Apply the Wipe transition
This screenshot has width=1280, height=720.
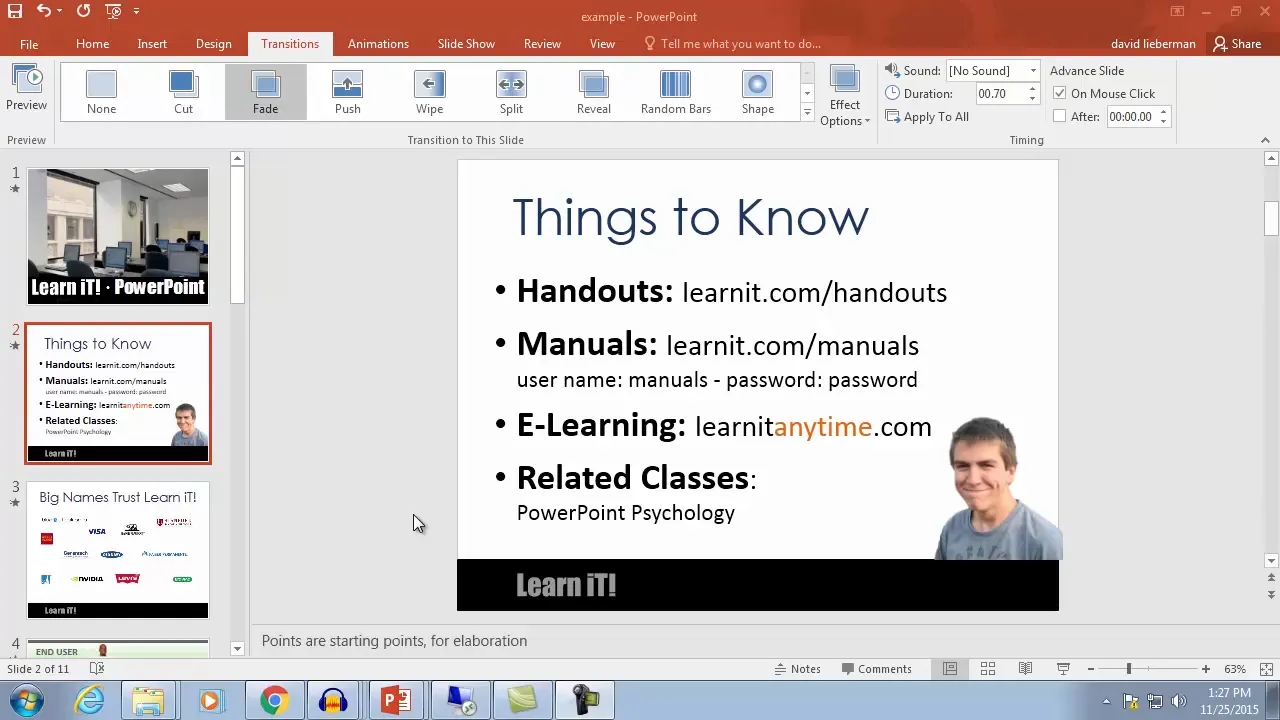click(x=429, y=93)
